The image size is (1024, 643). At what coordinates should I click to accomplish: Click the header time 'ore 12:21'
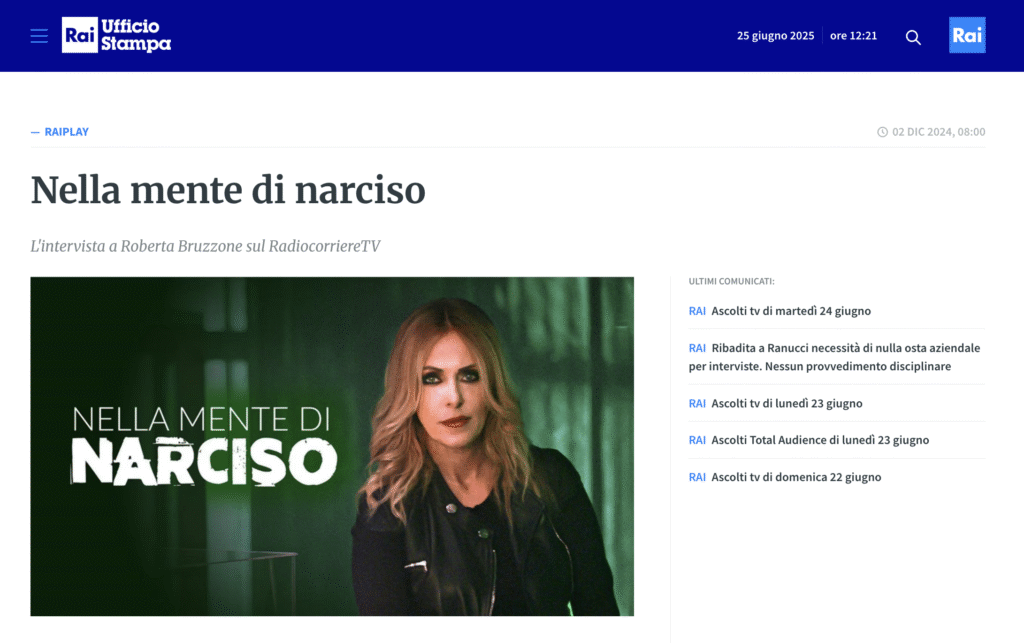click(x=853, y=36)
